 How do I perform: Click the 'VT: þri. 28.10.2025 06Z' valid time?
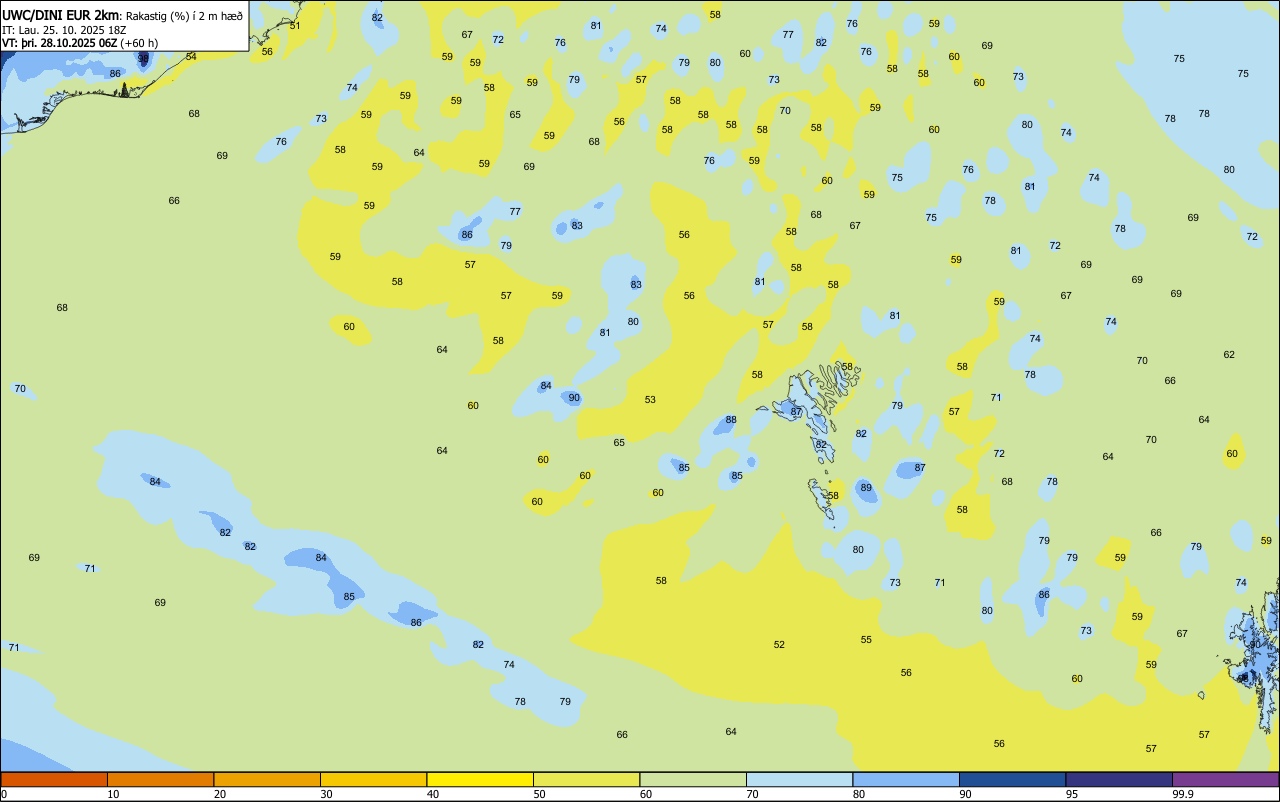click(59, 42)
